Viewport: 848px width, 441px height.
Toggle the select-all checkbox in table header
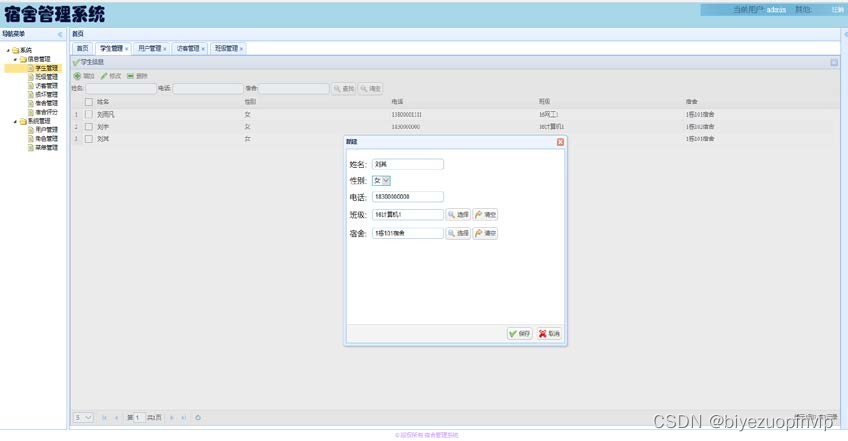89,102
